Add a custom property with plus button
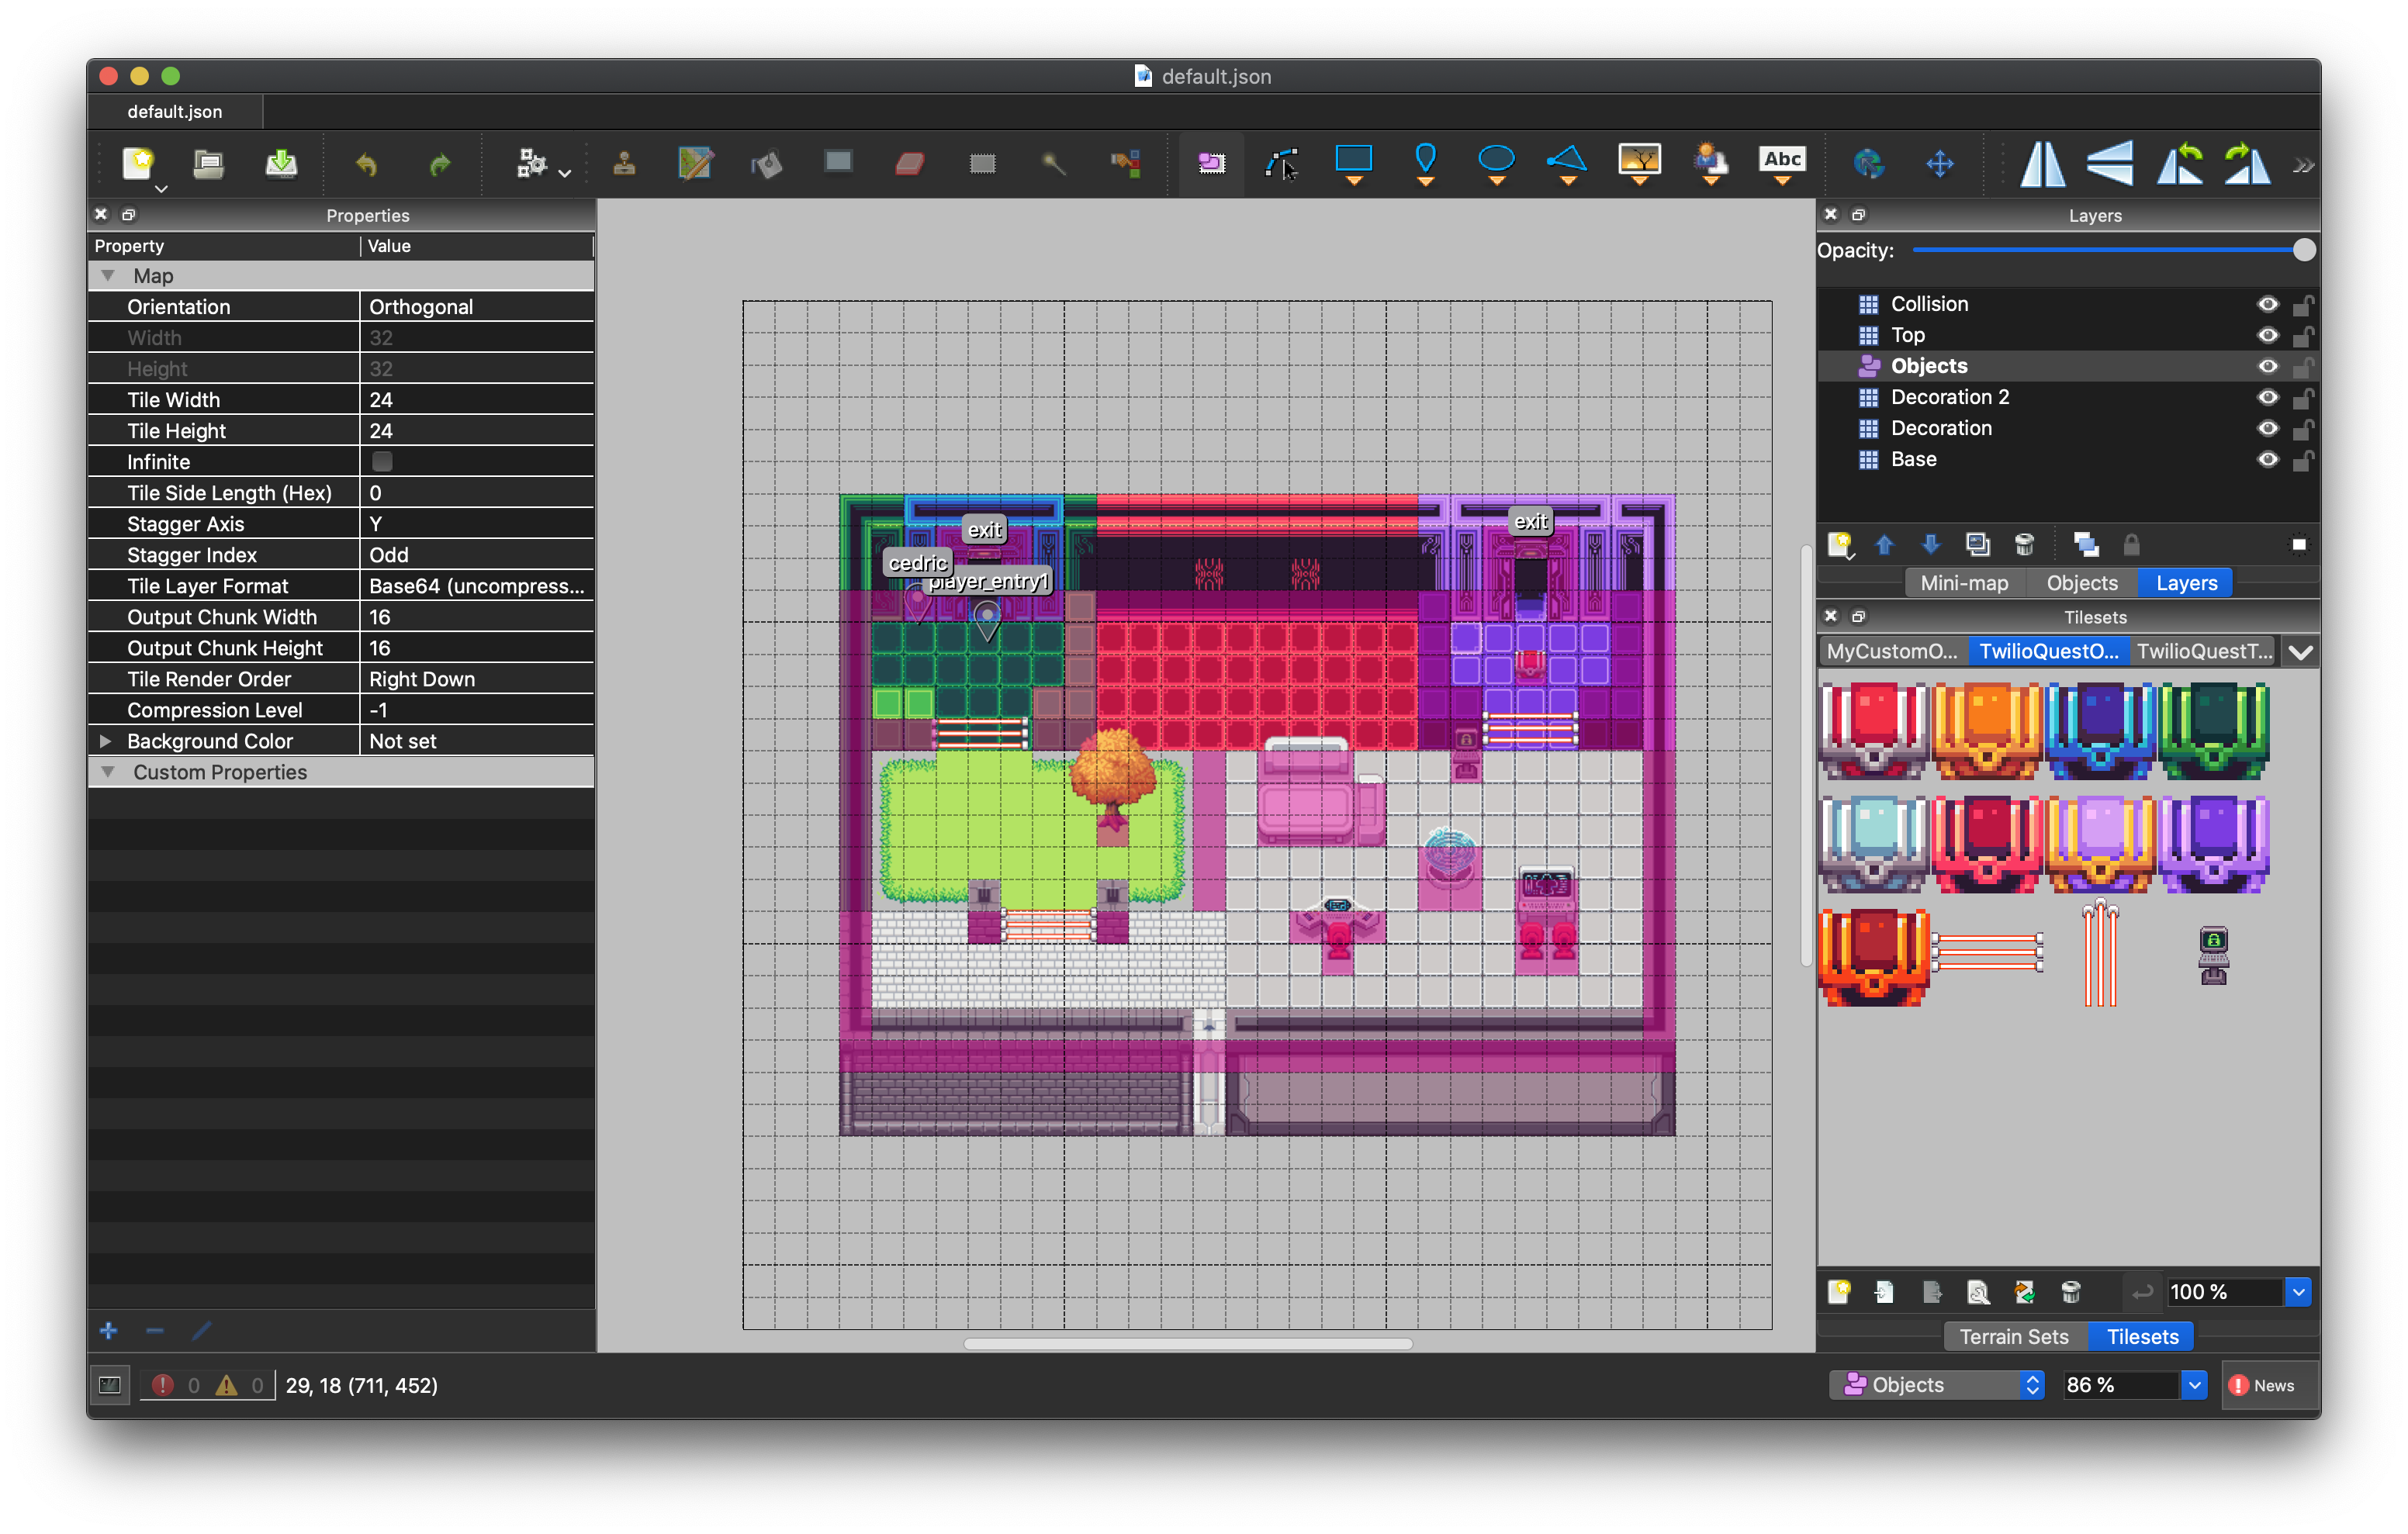2408x1534 pixels. click(109, 1330)
